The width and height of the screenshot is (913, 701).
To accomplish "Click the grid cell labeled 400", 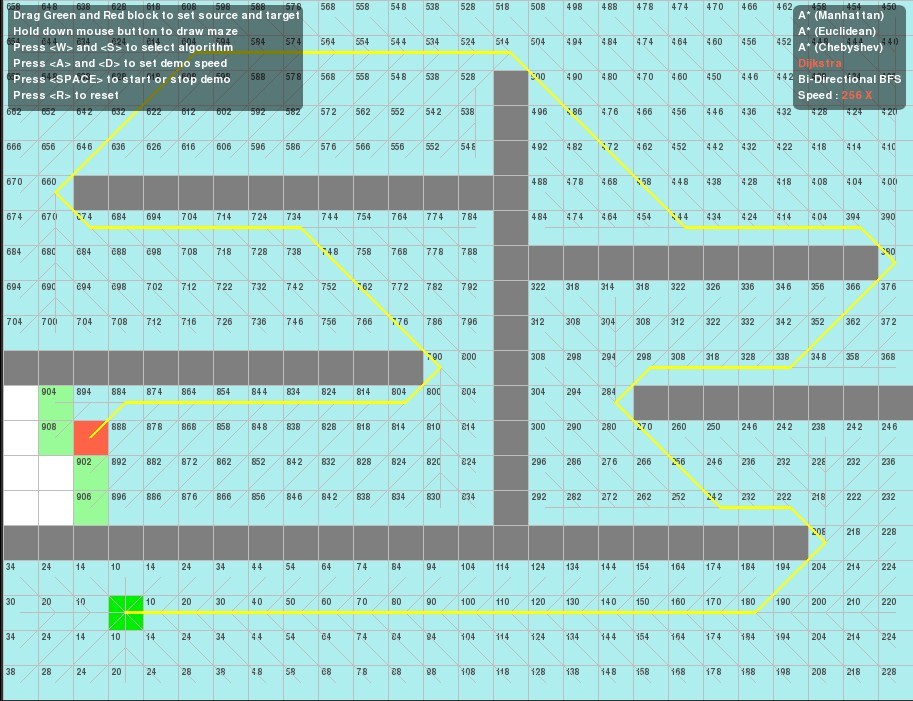I will click(896, 193).
